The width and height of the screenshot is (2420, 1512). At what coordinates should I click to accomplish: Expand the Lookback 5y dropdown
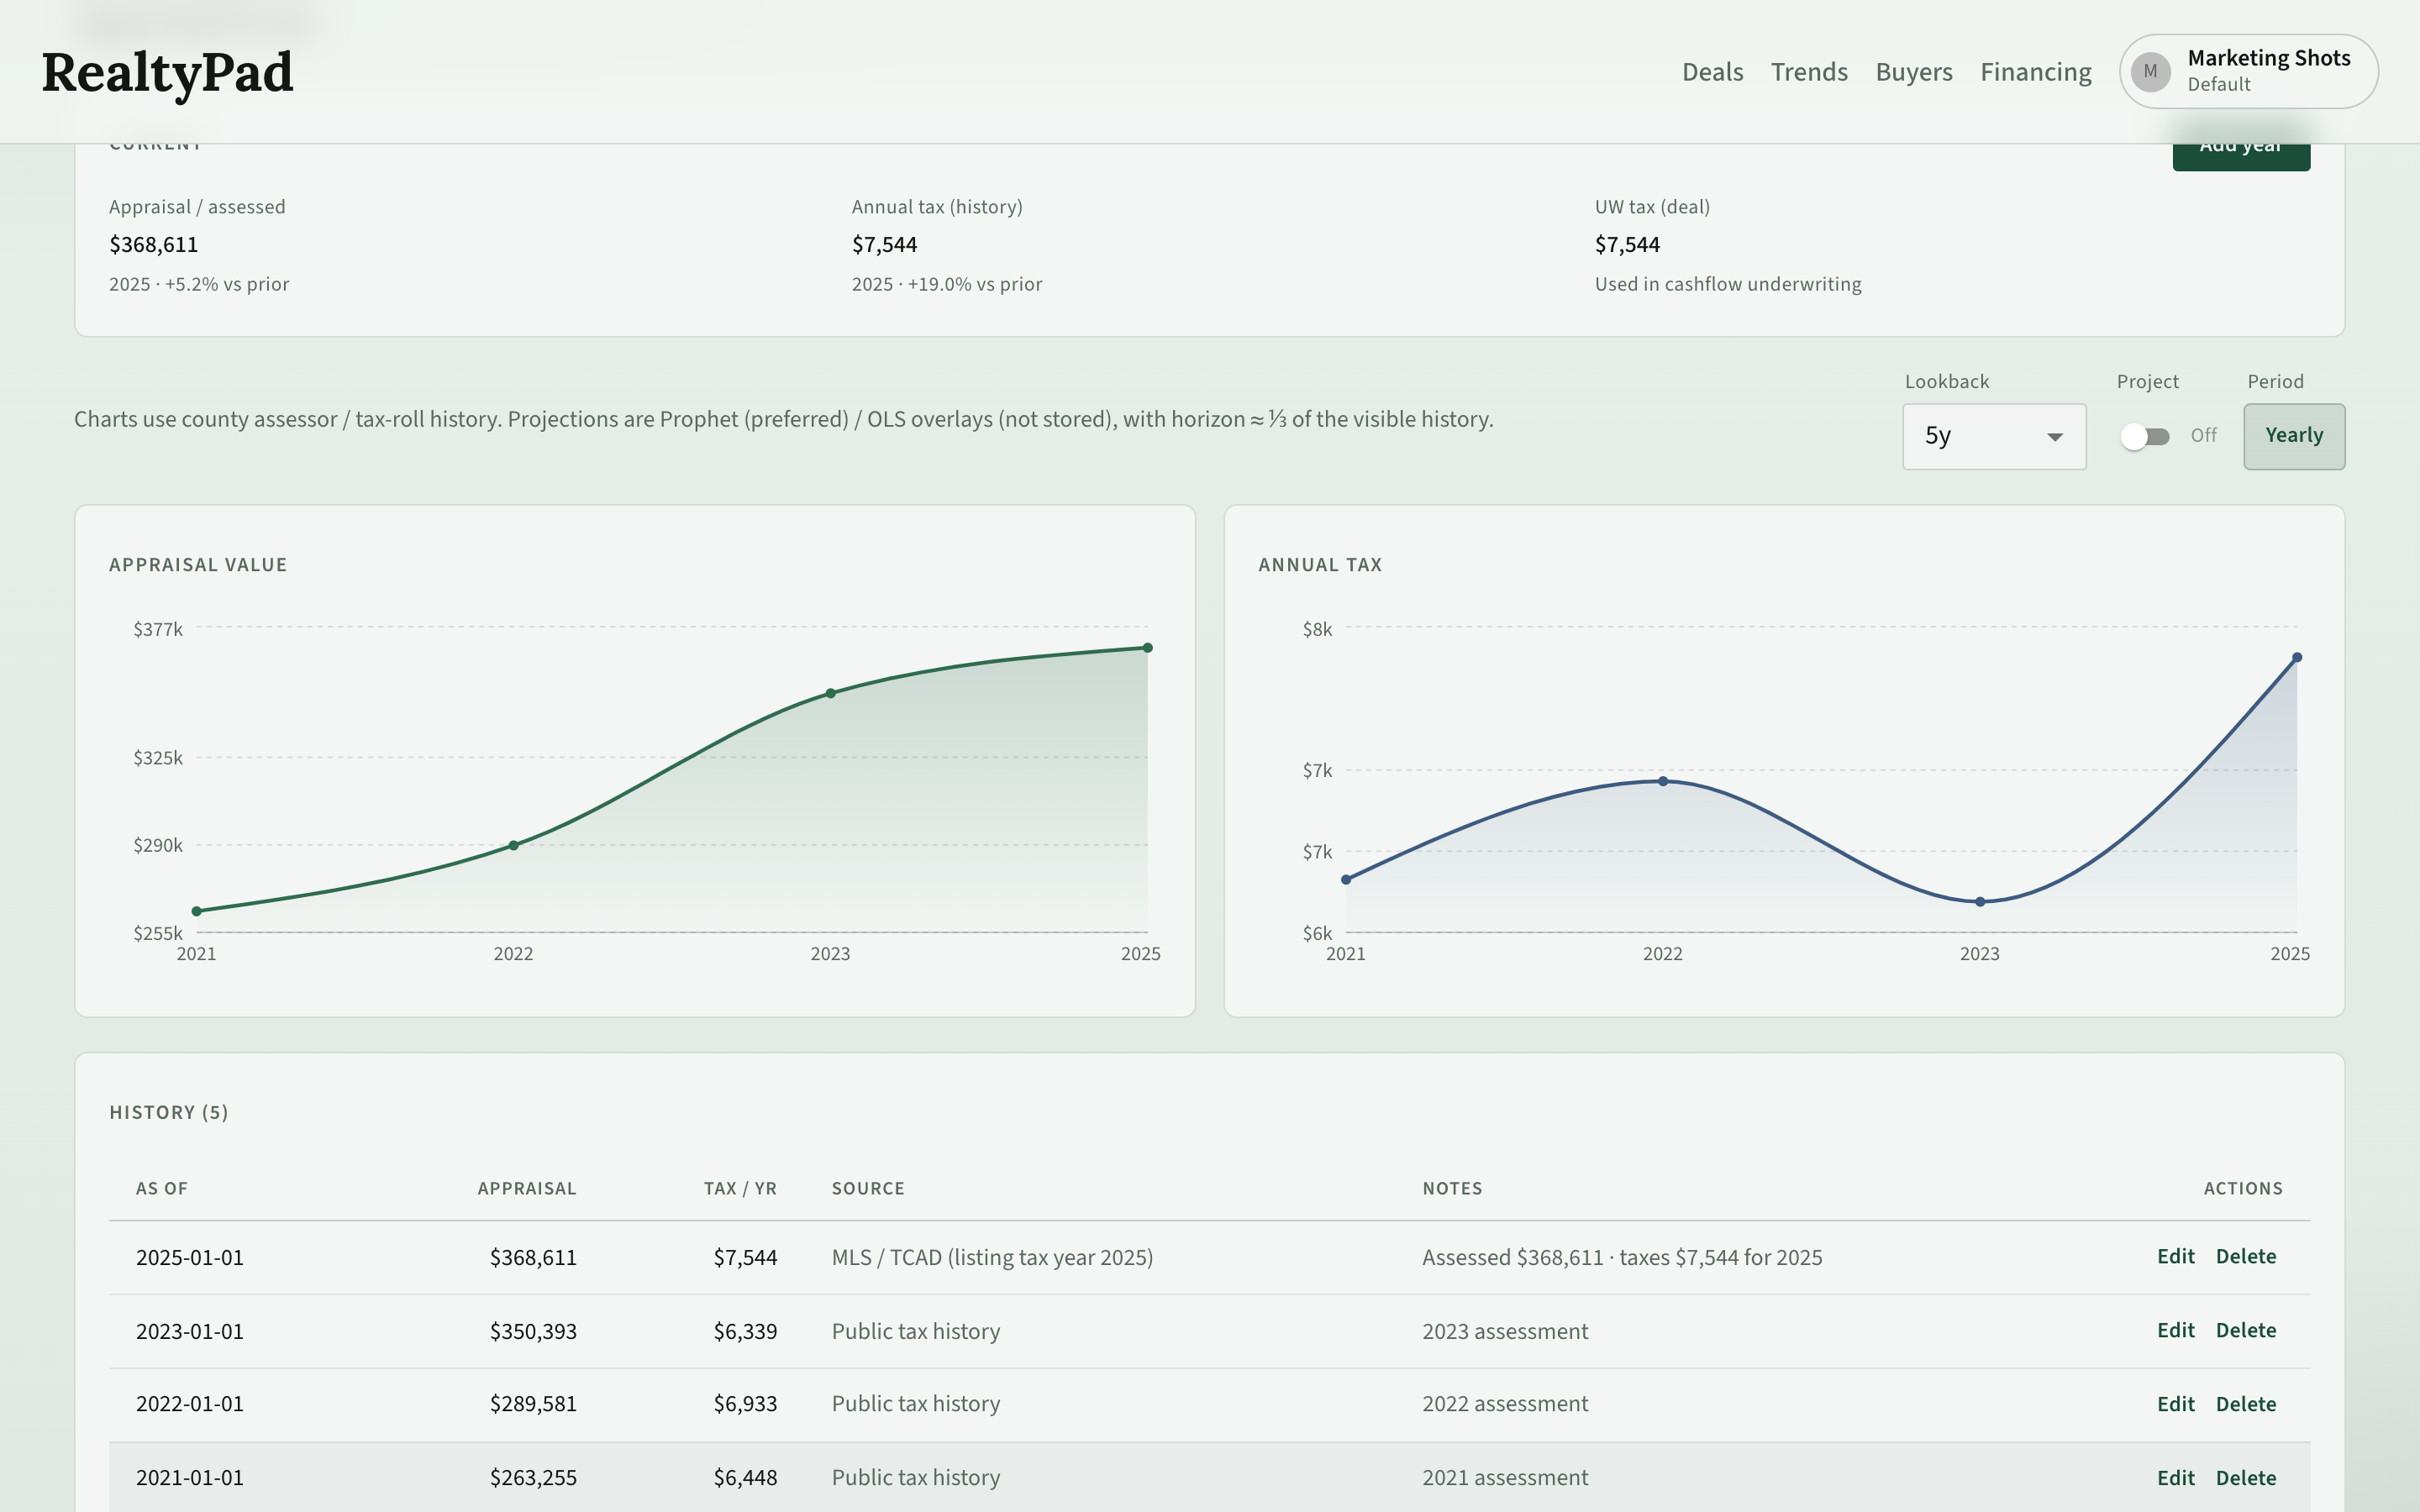pos(1994,436)
